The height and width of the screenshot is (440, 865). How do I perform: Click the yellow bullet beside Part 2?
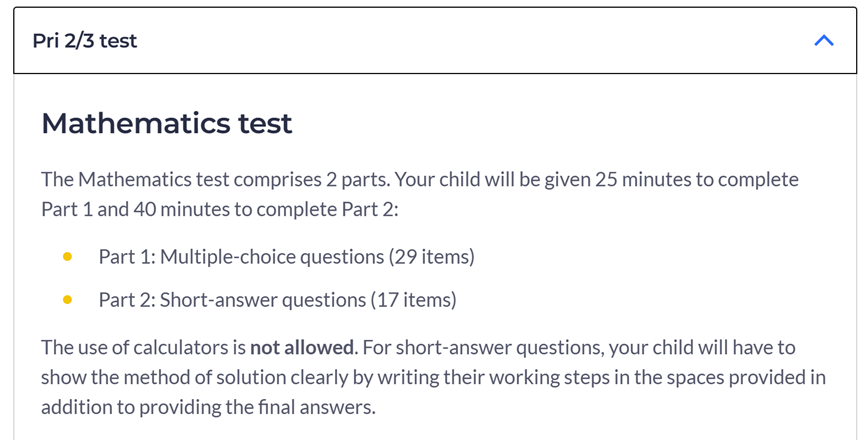pos(67,300)
